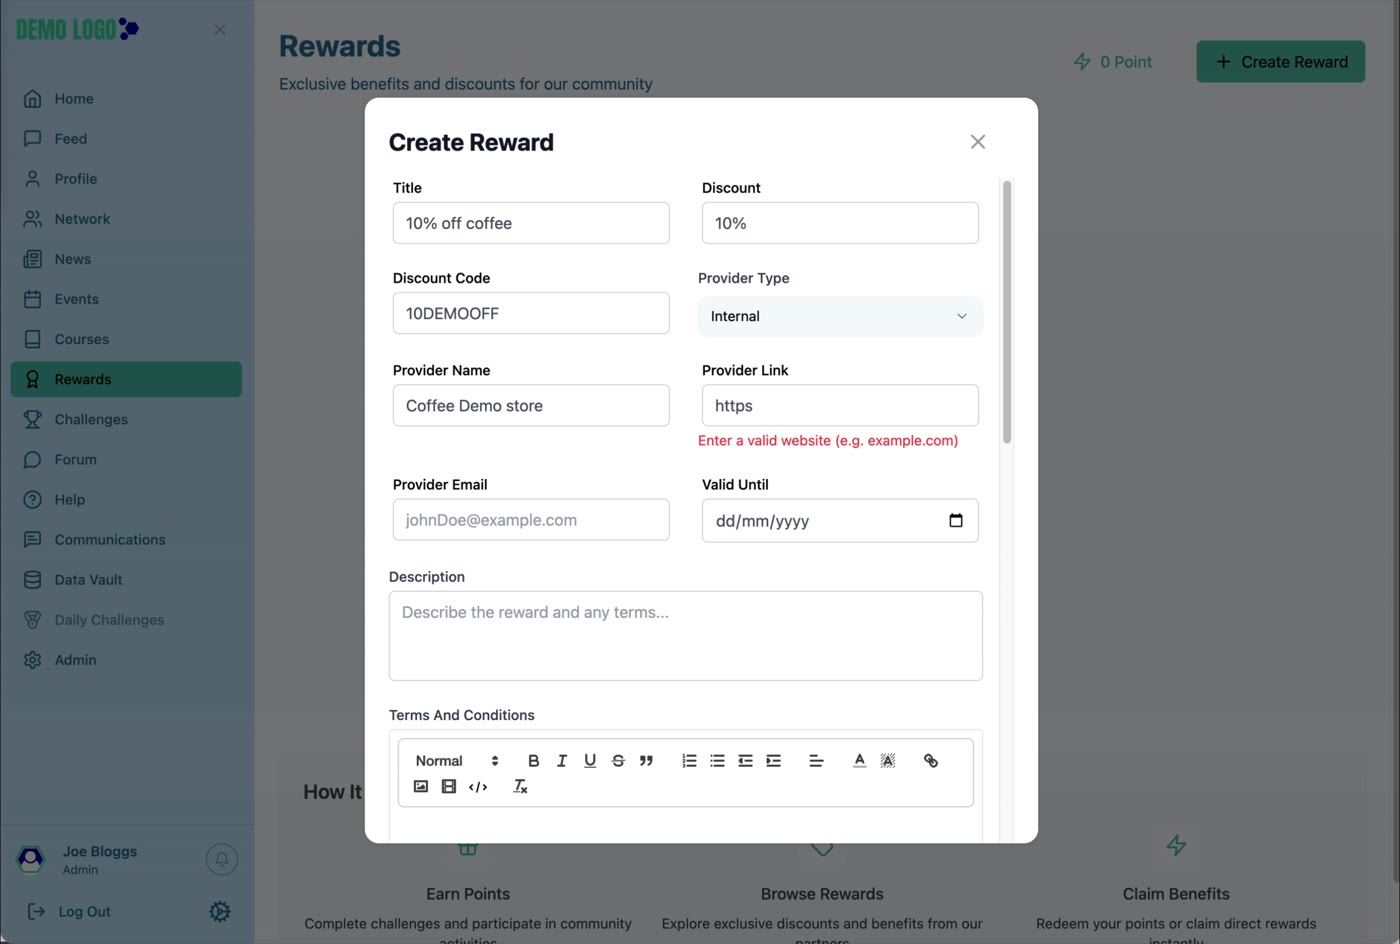Open Help in the sidebar

(126, 499)
